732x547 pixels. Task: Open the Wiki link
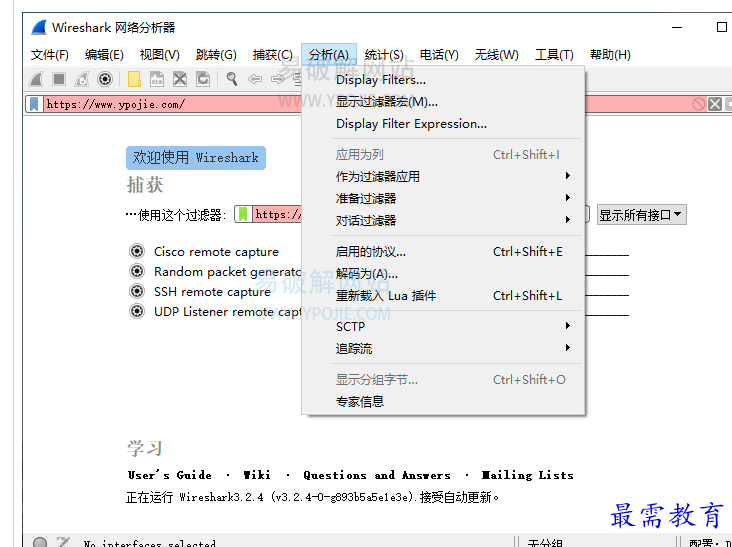tap(257, 475)
